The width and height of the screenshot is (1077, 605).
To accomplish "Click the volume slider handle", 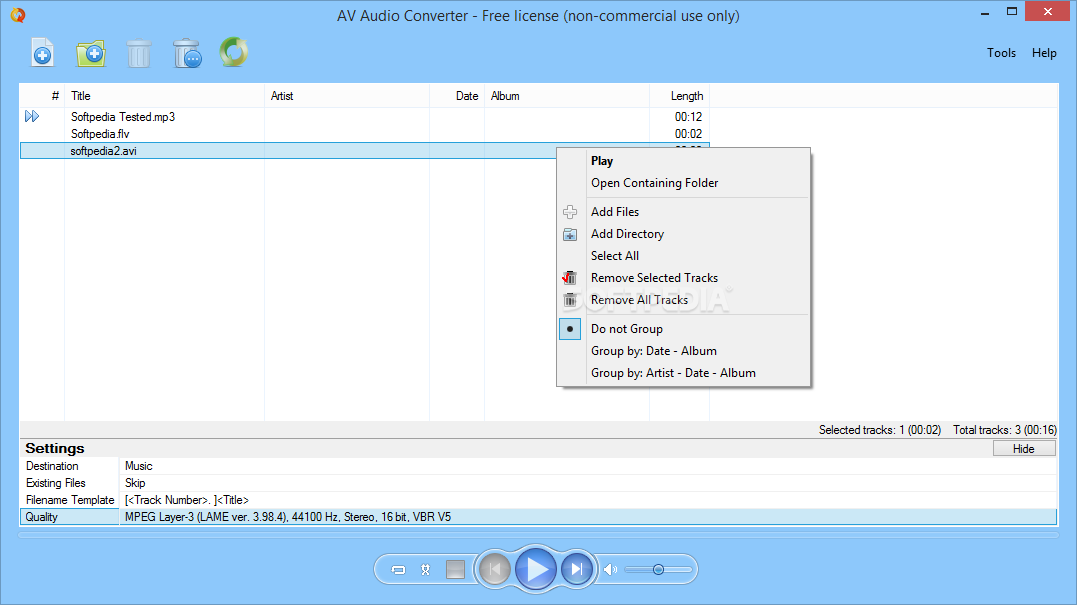I will (x=658, y=569).
